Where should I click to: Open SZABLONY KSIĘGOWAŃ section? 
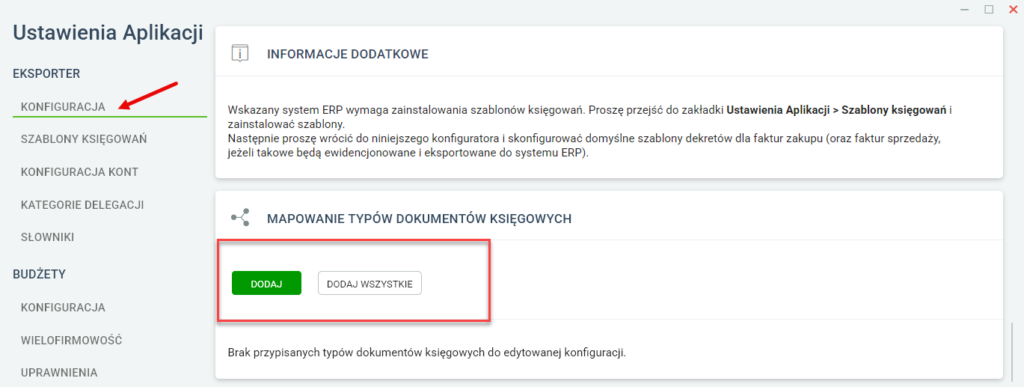(84, 139)
